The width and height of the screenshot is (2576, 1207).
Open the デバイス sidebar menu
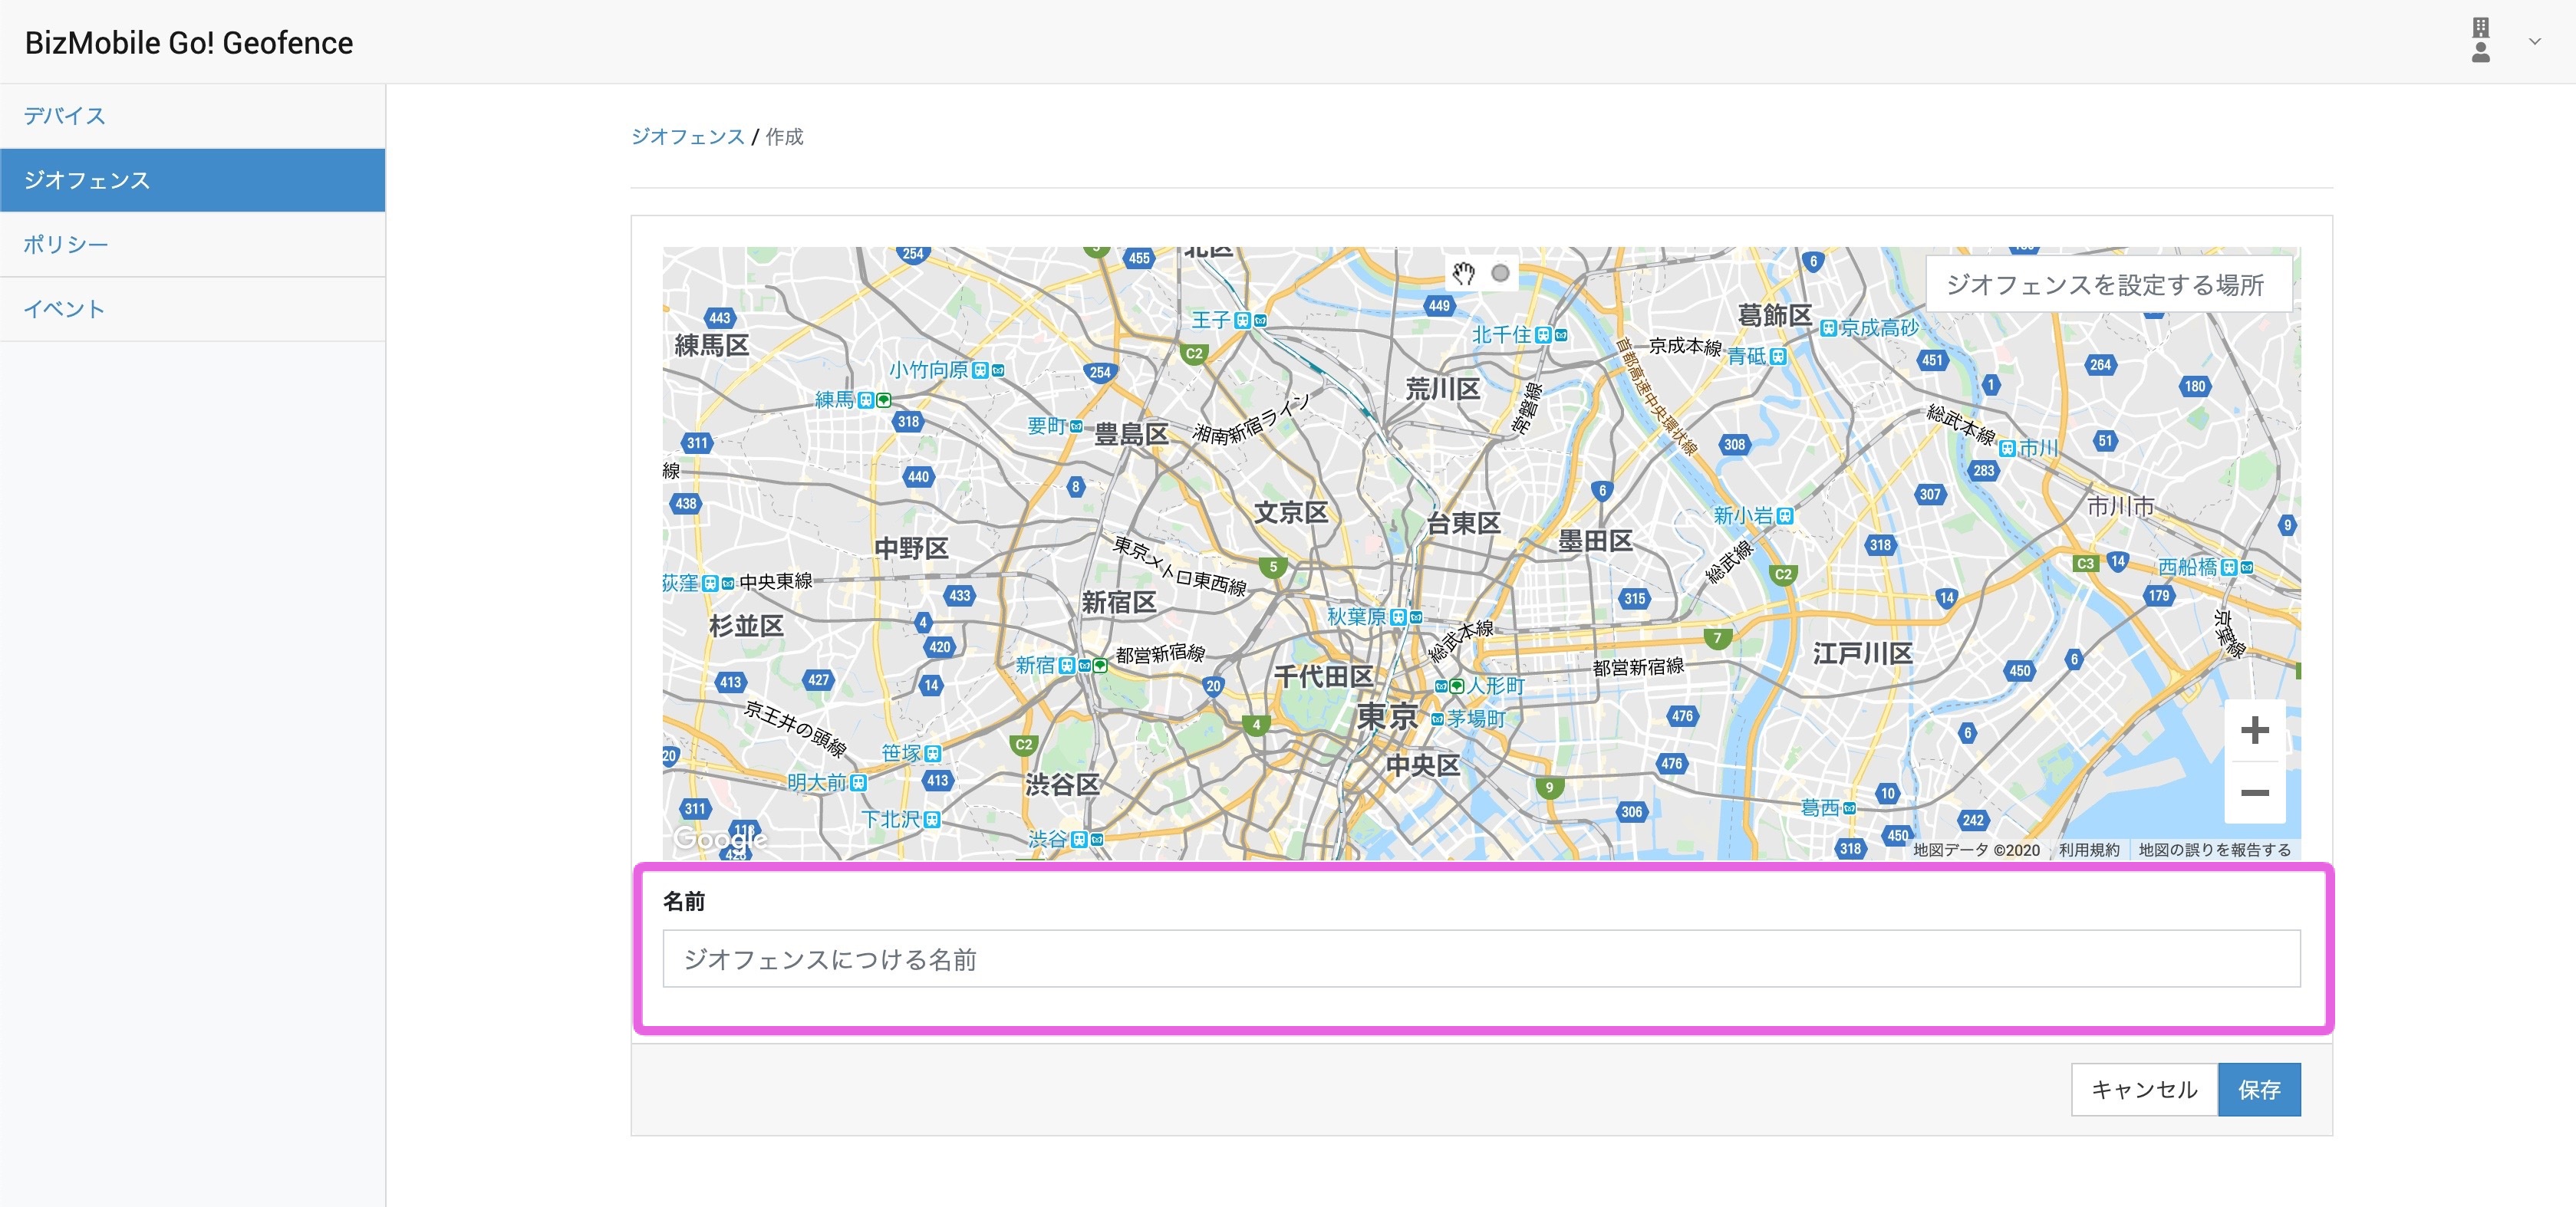(x=64, y=116)
